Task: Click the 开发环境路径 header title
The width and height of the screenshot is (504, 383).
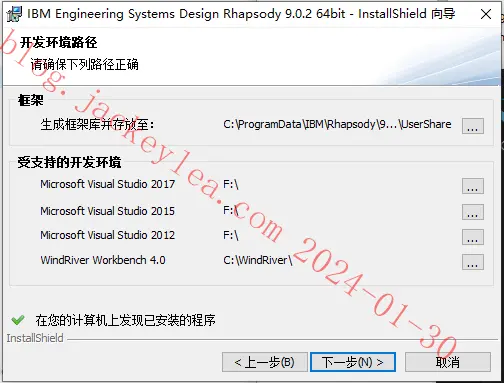Action: [x=58, y=42]
